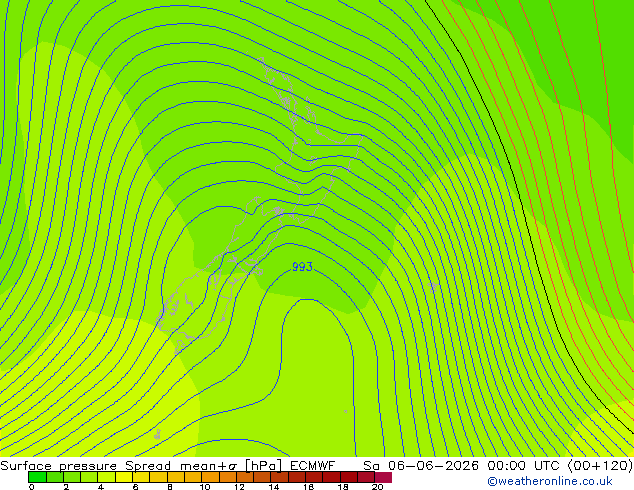Screen dimensions: 634x490
Task: Click the ECMWF model label
Action: pos(313,466)
